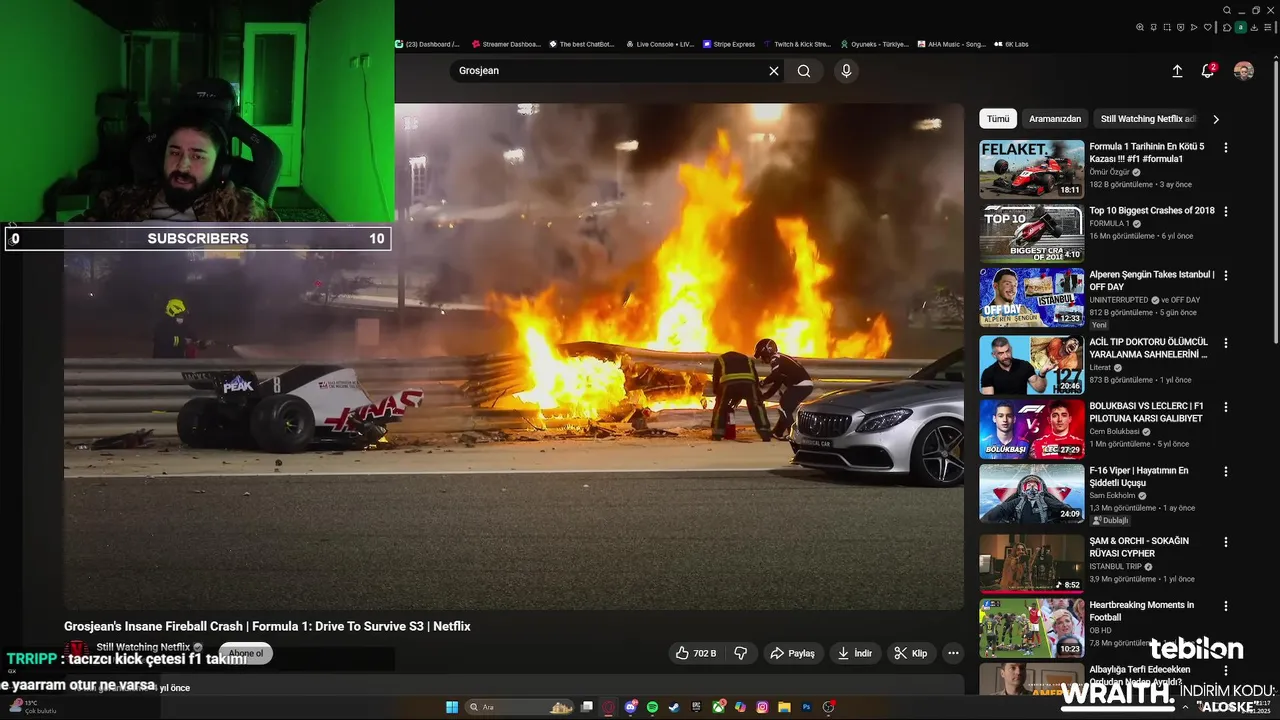This screenshot has width=1280, height=720.
Task: Download the video with İndir
Action: pyautogui.click(x=854, y=653)
